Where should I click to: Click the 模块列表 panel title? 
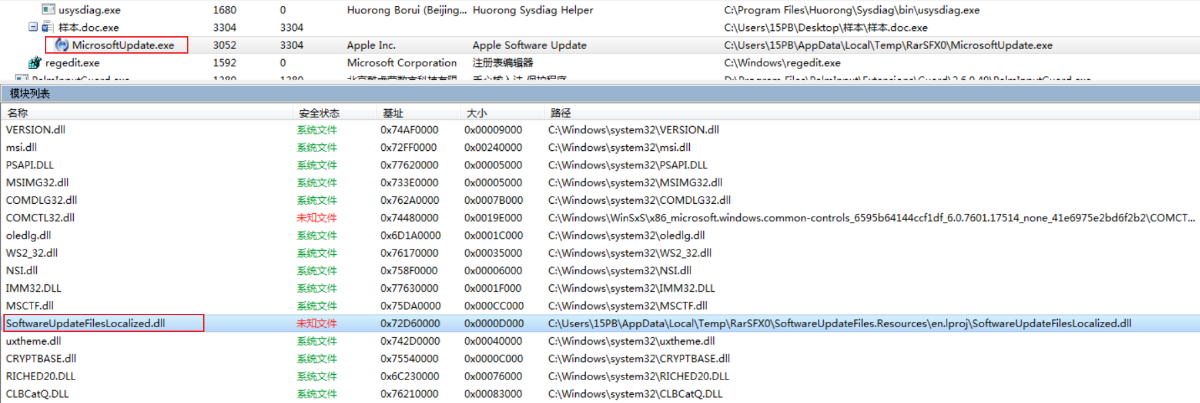click(x=30, y=94)
